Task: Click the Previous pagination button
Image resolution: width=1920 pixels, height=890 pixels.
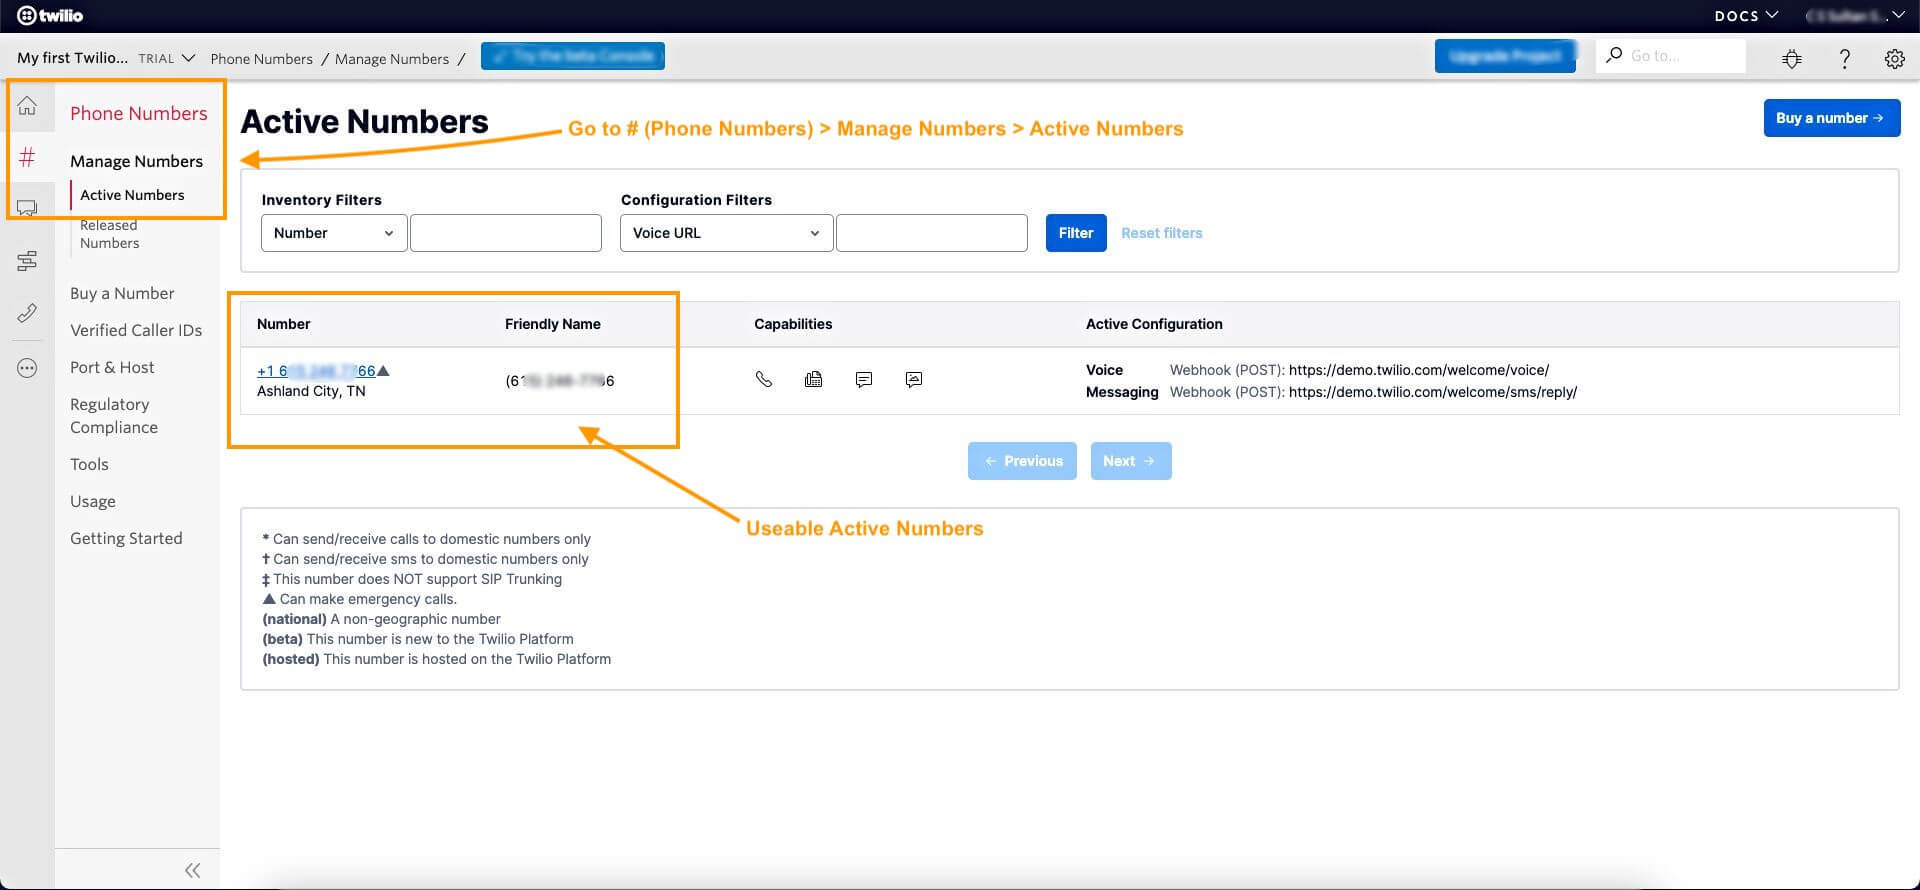Action: point(1022,461)
